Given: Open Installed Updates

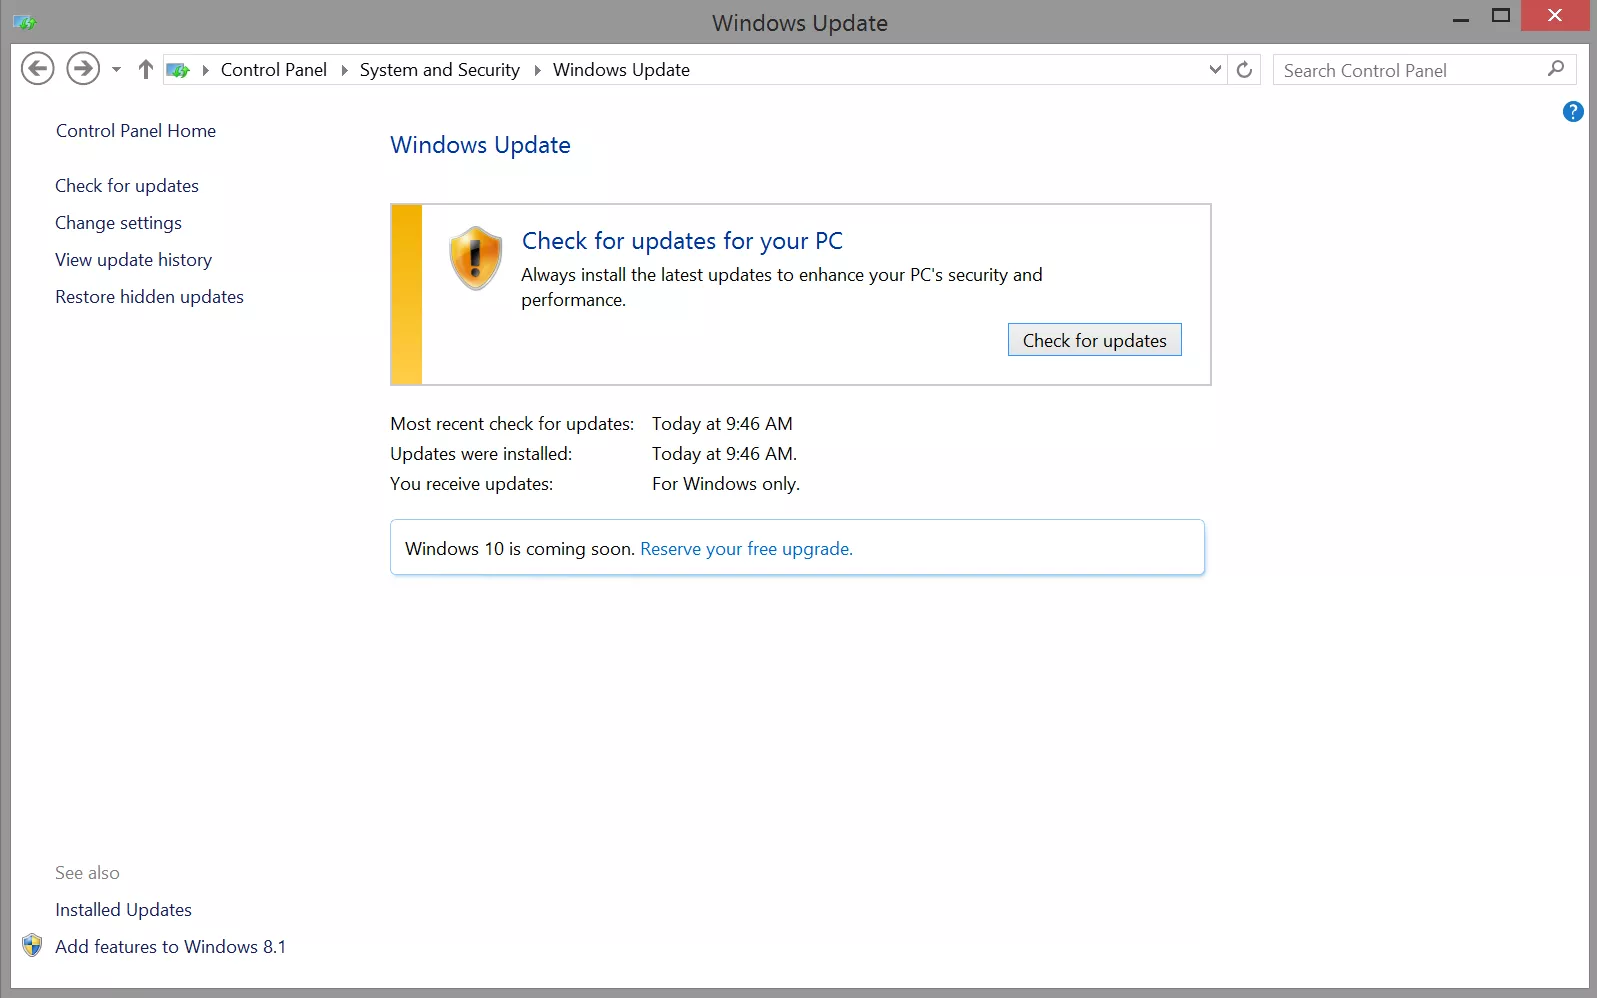Looking at the screenshot, I should tap(123, 910).
